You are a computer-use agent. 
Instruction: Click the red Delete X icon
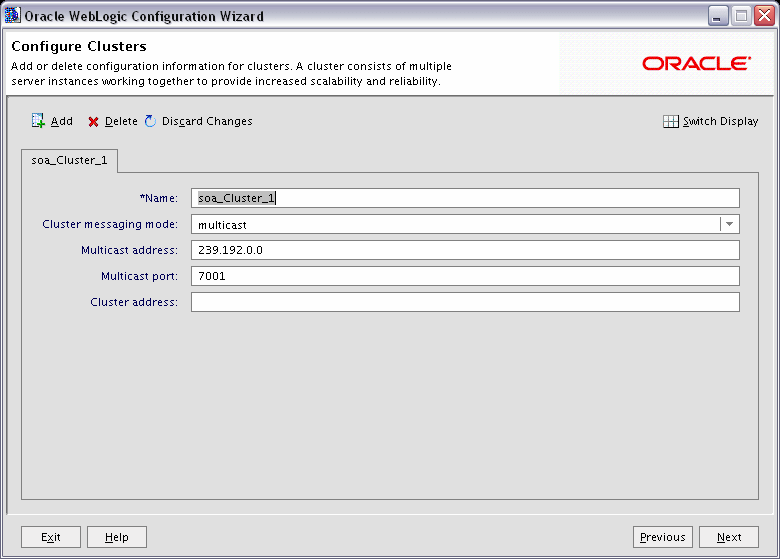coord(93,122)
